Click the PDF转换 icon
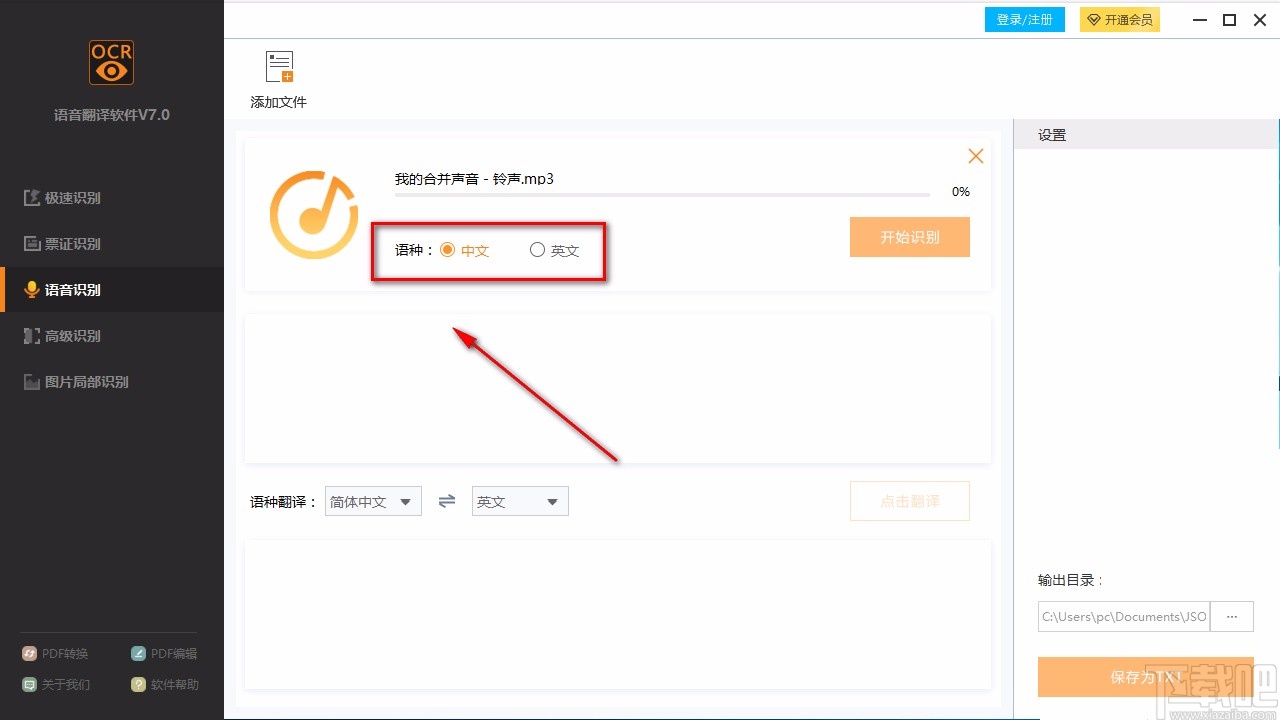The image size is (1280, 720). [x=28, y=653]
